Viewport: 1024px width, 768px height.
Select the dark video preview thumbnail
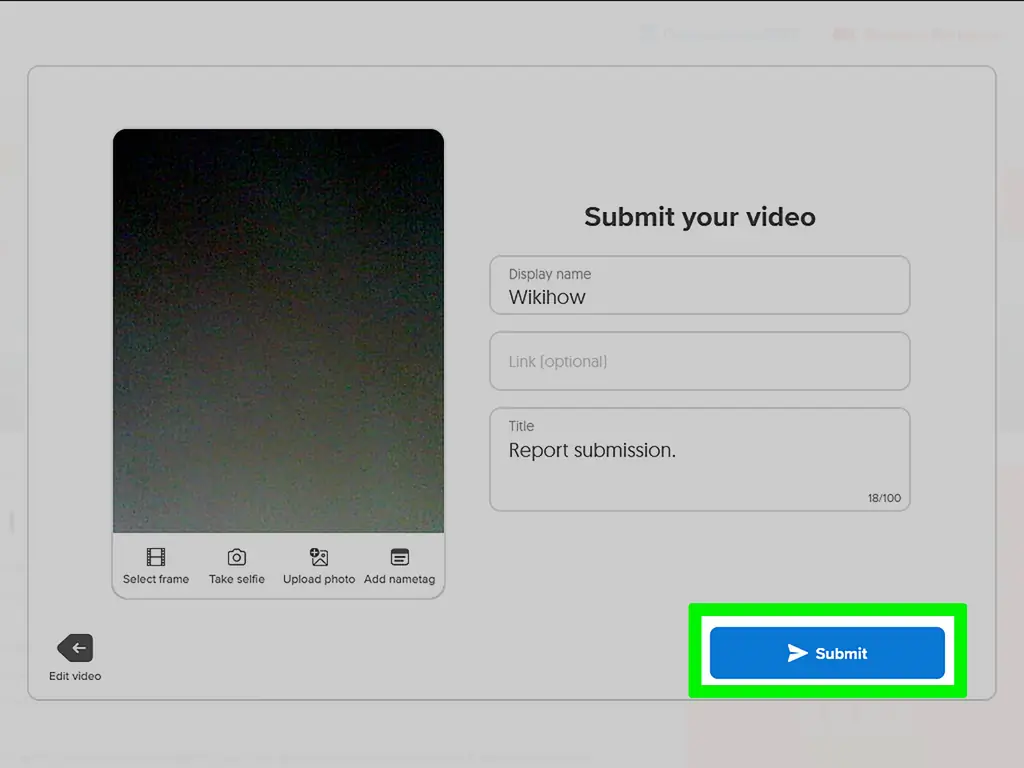pos(278,330)
